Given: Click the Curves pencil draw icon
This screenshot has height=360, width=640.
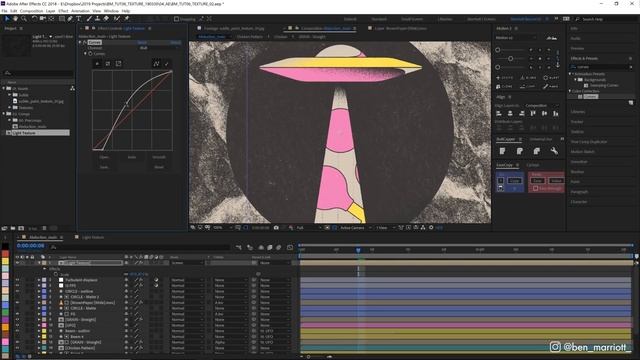Looking at the screenshot, I should coord(167,63).
